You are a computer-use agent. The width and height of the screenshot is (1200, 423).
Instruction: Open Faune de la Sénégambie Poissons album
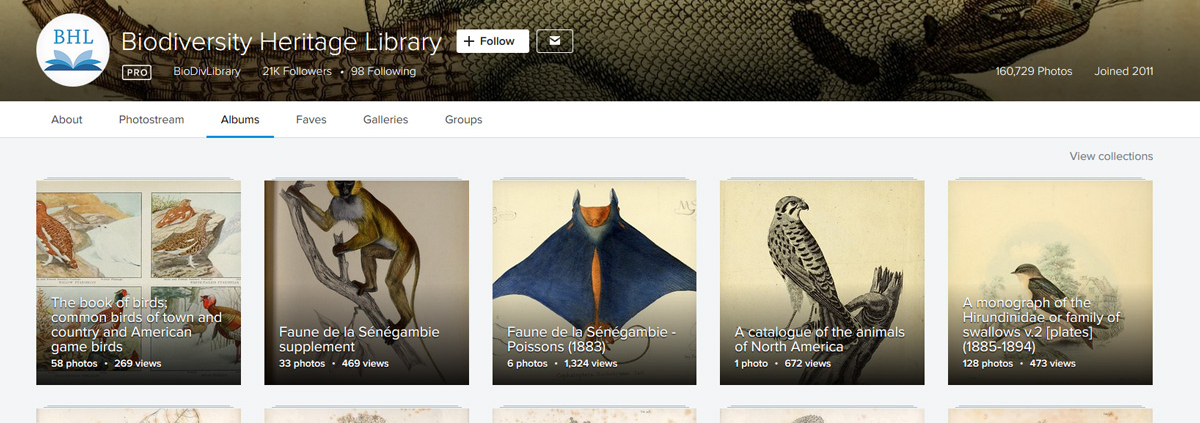click(x=594, y=282)
